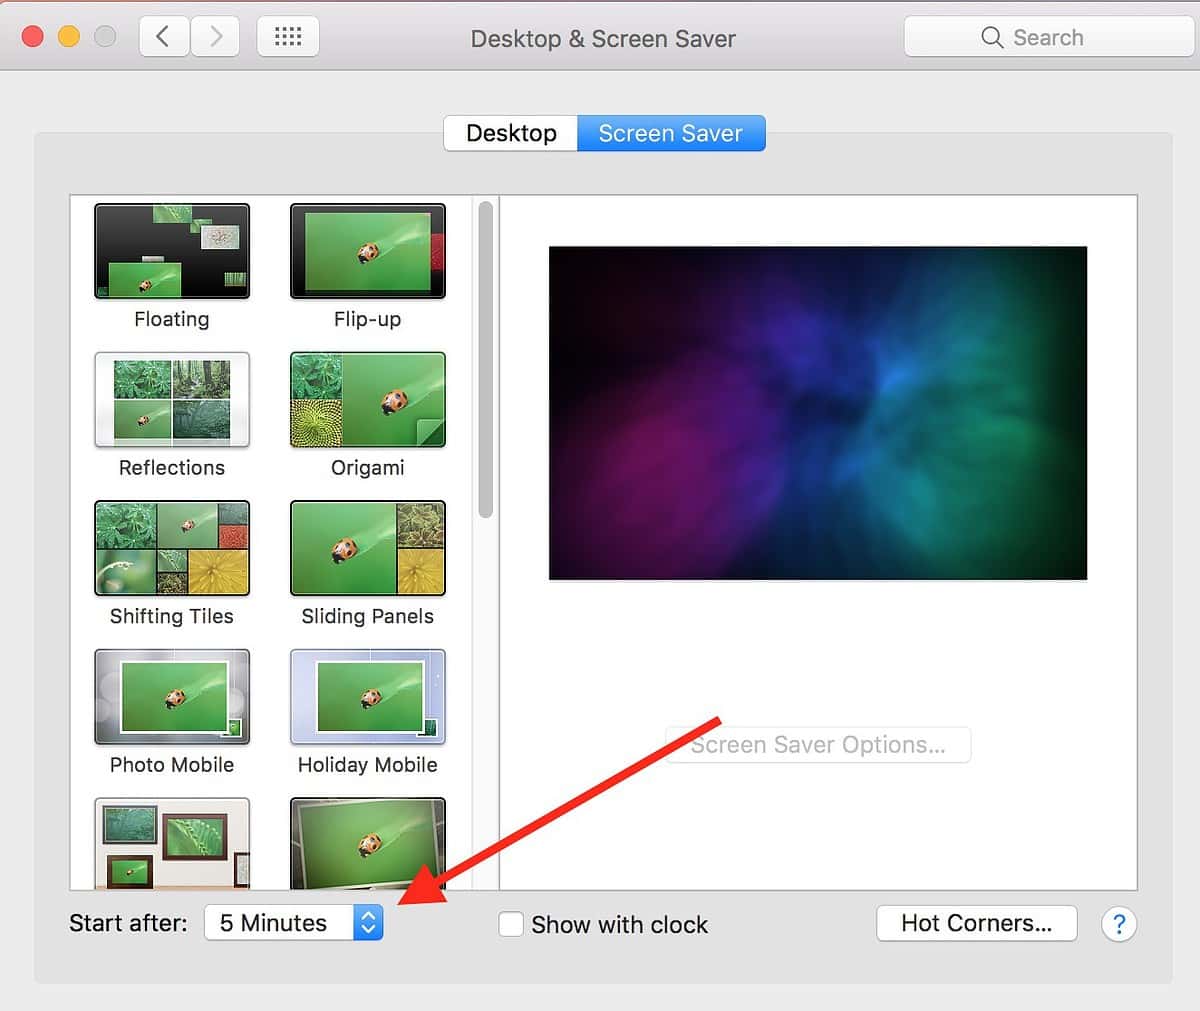Select the Photo Mobile screen saver
Screen dimensions: 1200x1011
pyautogui.click(x=171, y=696)
